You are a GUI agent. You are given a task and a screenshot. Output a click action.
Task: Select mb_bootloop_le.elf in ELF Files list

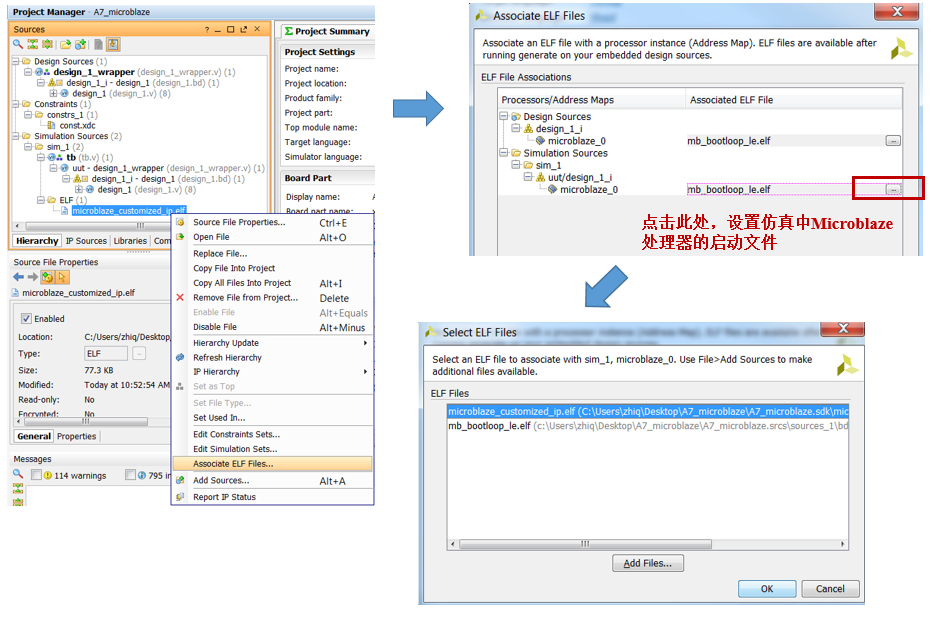[x=648, y=426]
